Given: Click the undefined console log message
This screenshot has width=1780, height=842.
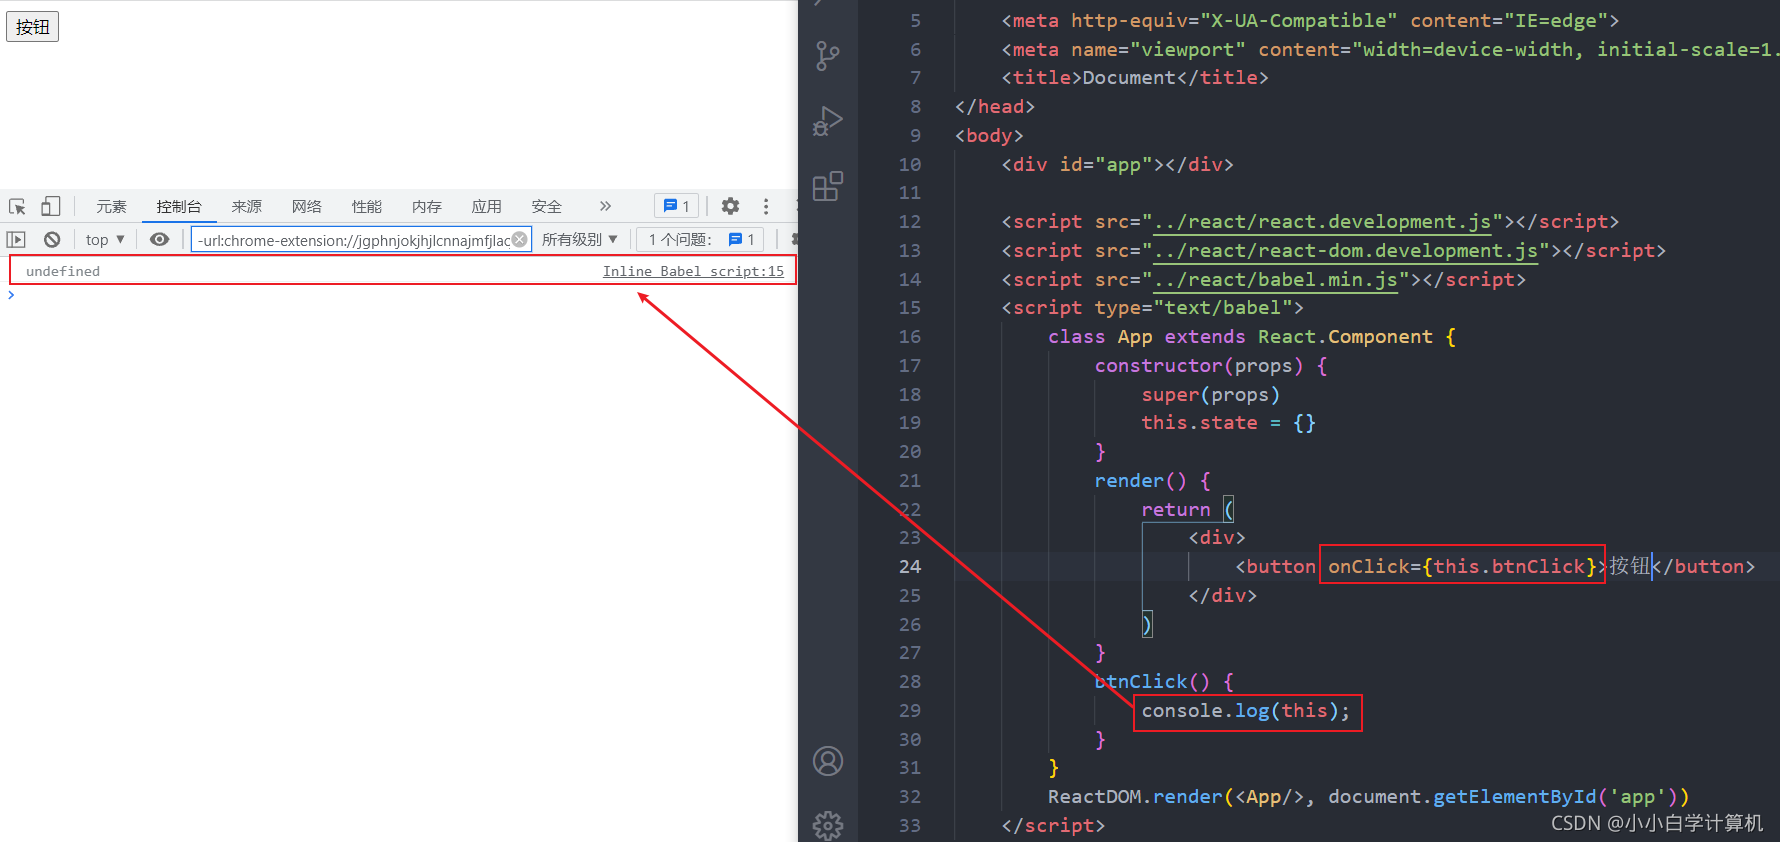Looking at the screenshot, I should tap(63, 271).
